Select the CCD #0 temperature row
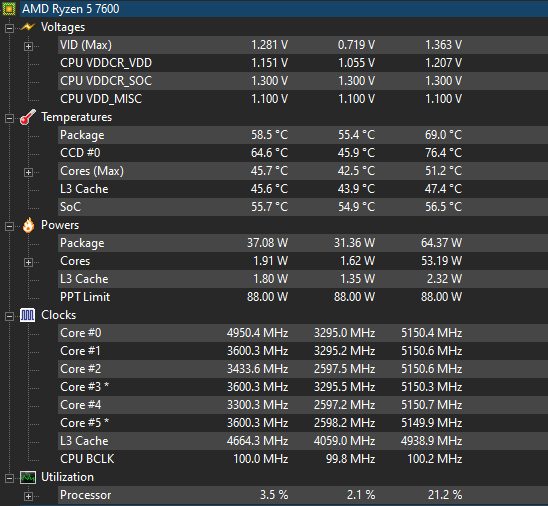 click(x=303, y=153)
